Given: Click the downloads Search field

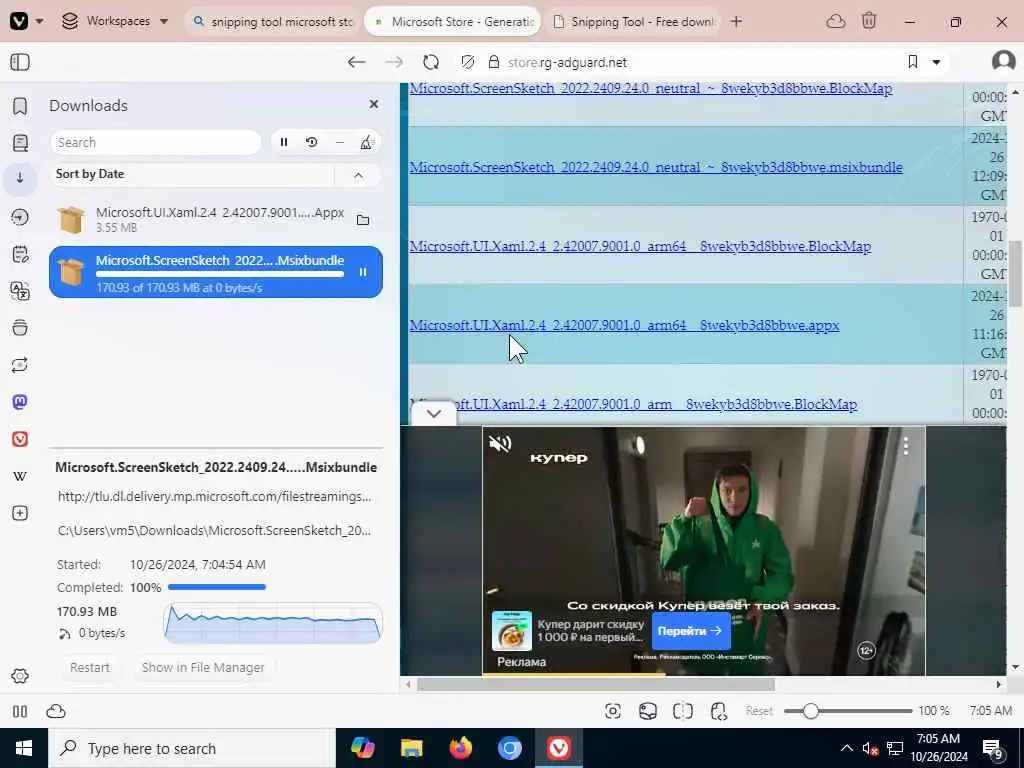Looking at the screenshot, I should [155, 142].
